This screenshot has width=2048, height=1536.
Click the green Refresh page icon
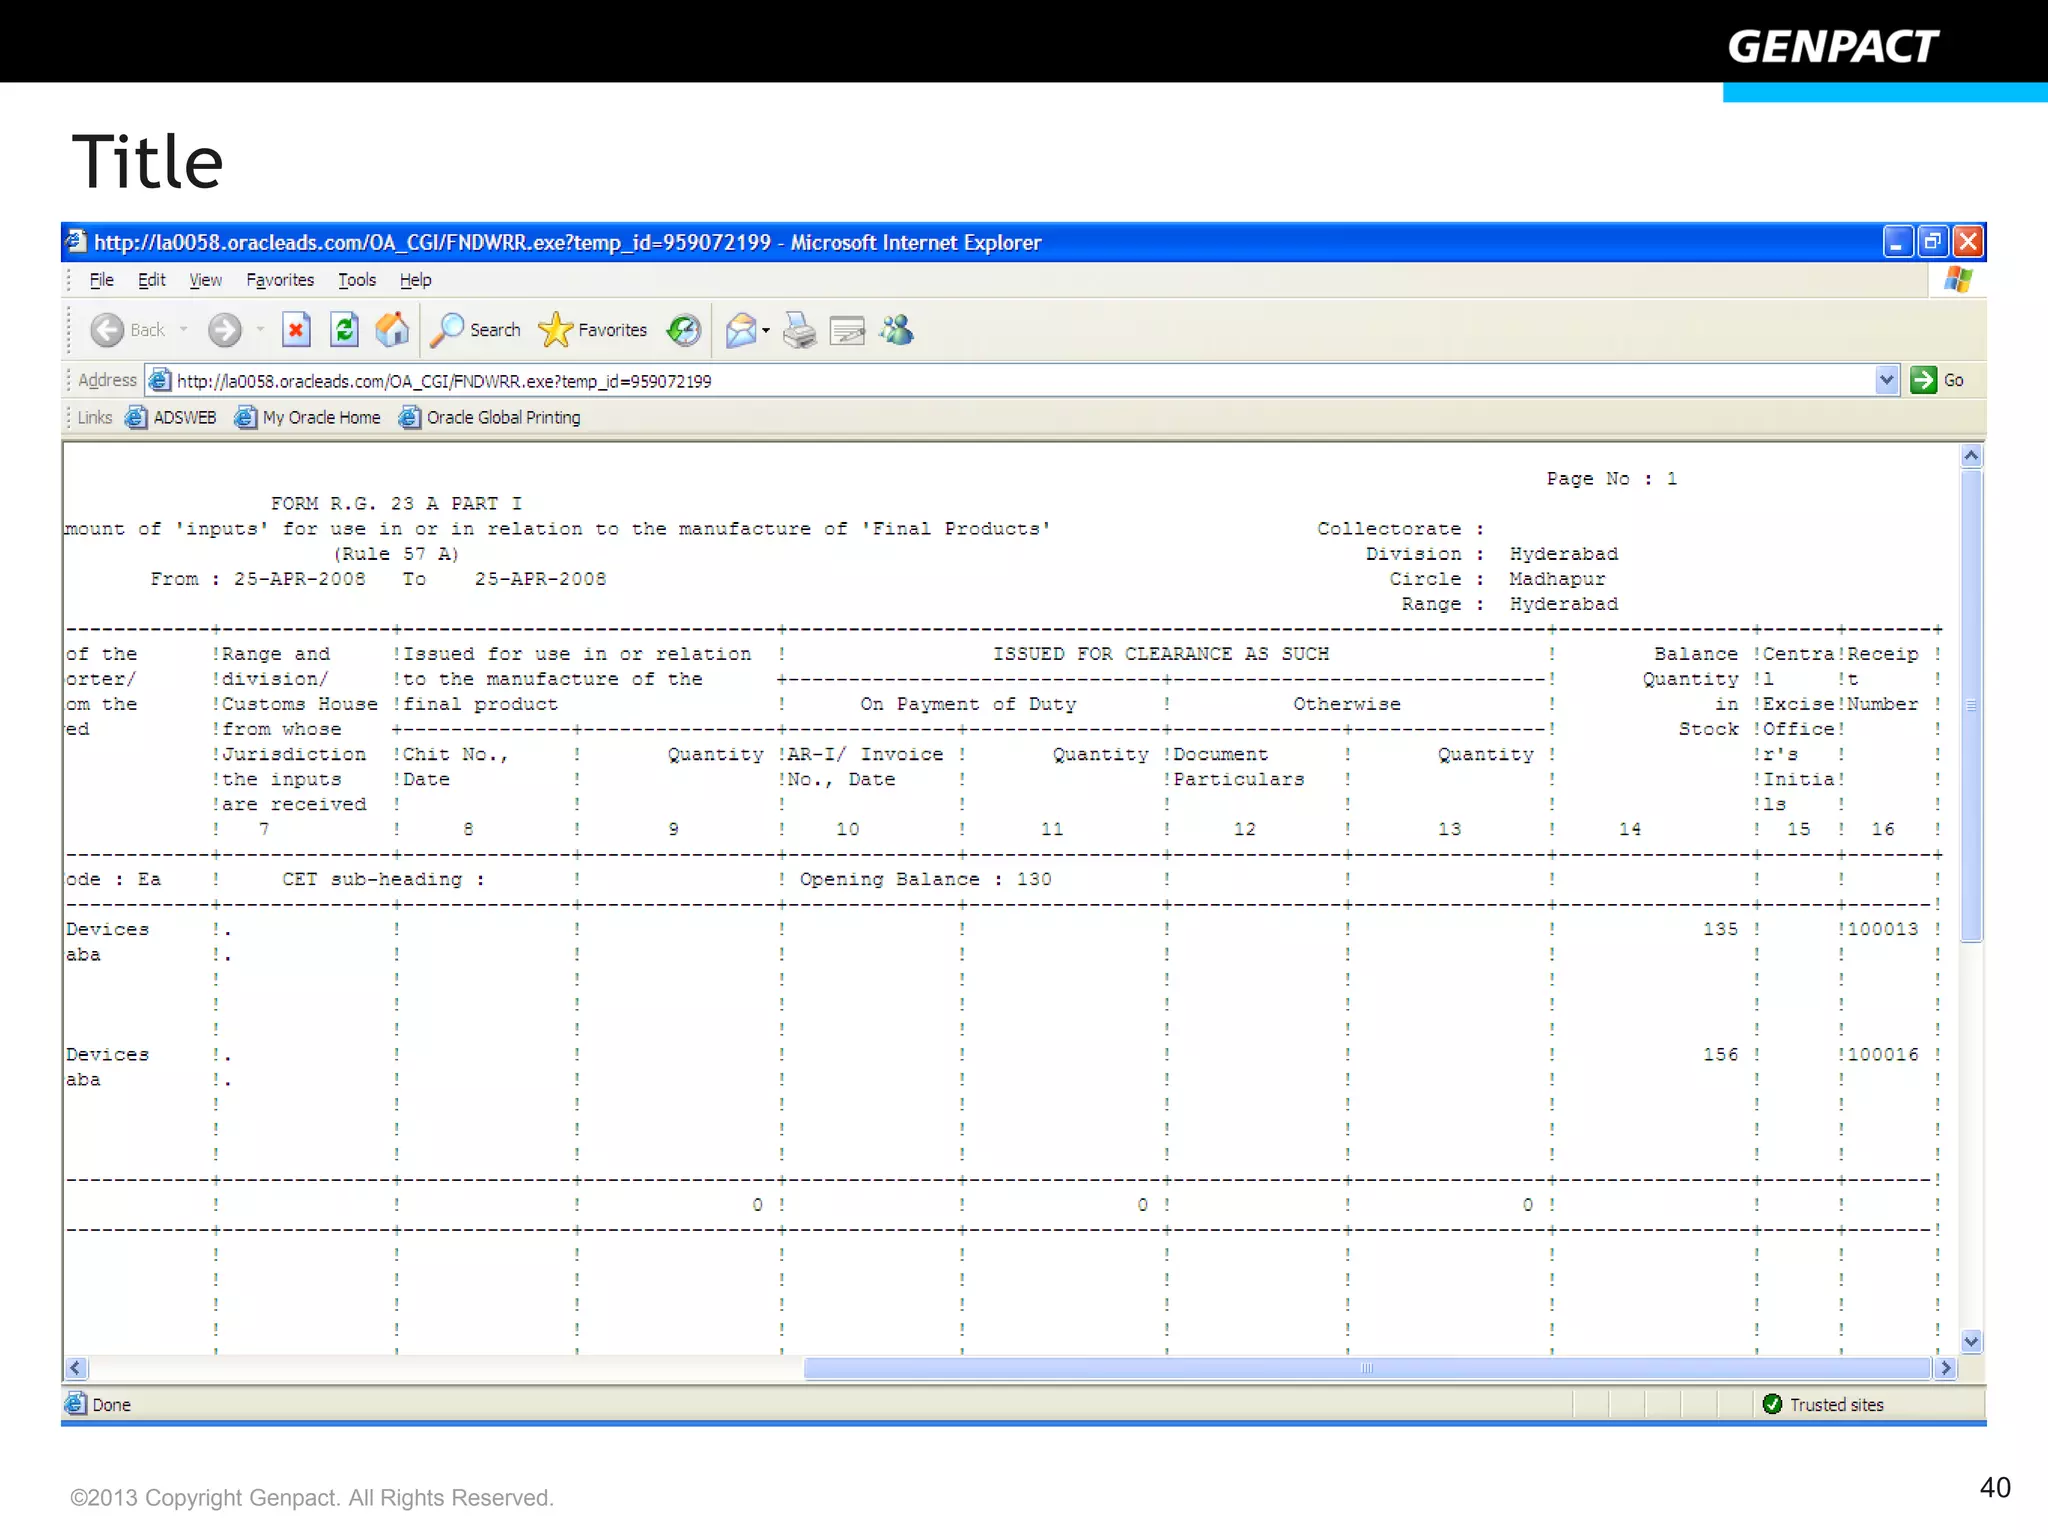344,330
